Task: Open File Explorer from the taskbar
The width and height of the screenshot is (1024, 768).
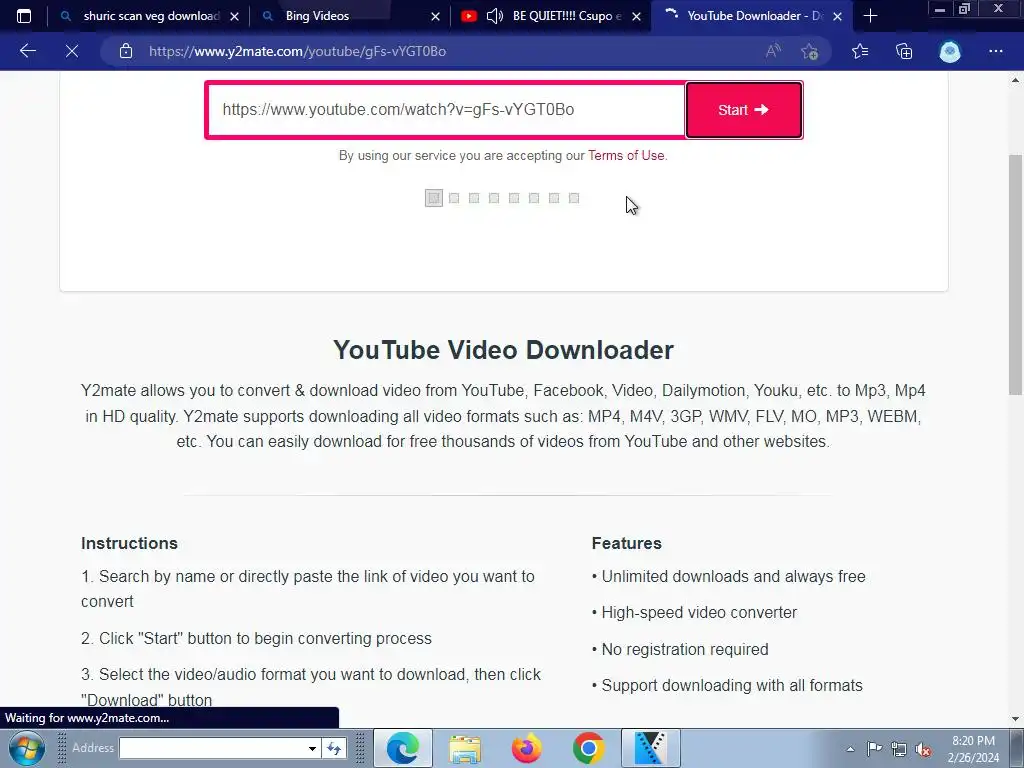Action: [x=465, y=748]
